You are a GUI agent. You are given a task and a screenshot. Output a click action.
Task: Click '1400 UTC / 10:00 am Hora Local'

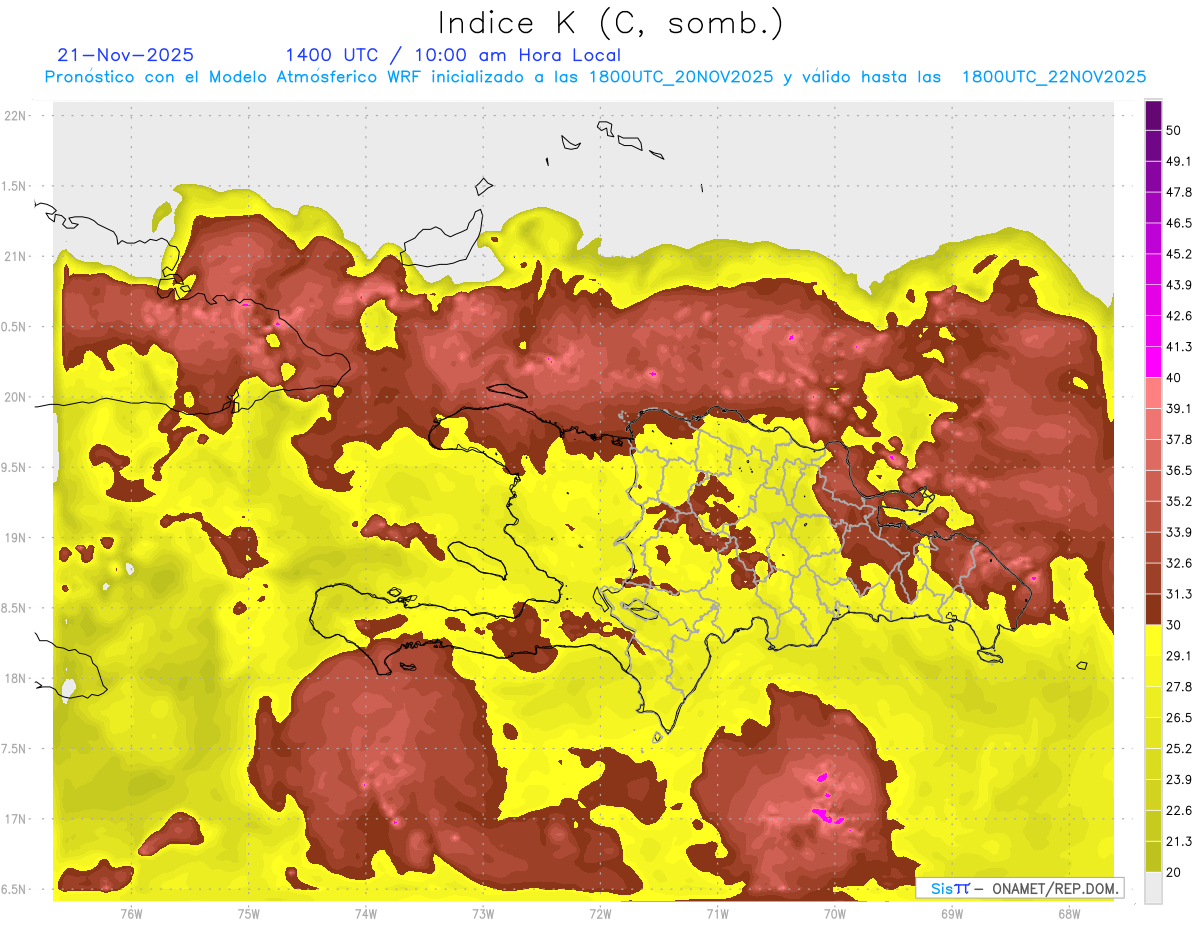[453, 55]
